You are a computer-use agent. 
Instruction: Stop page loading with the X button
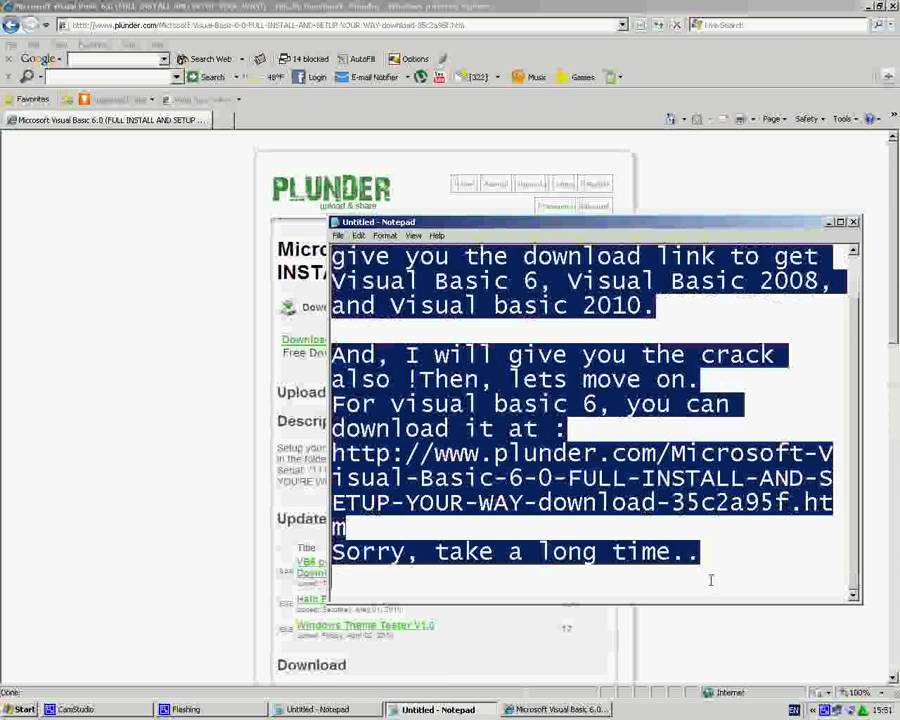[677, 25]
